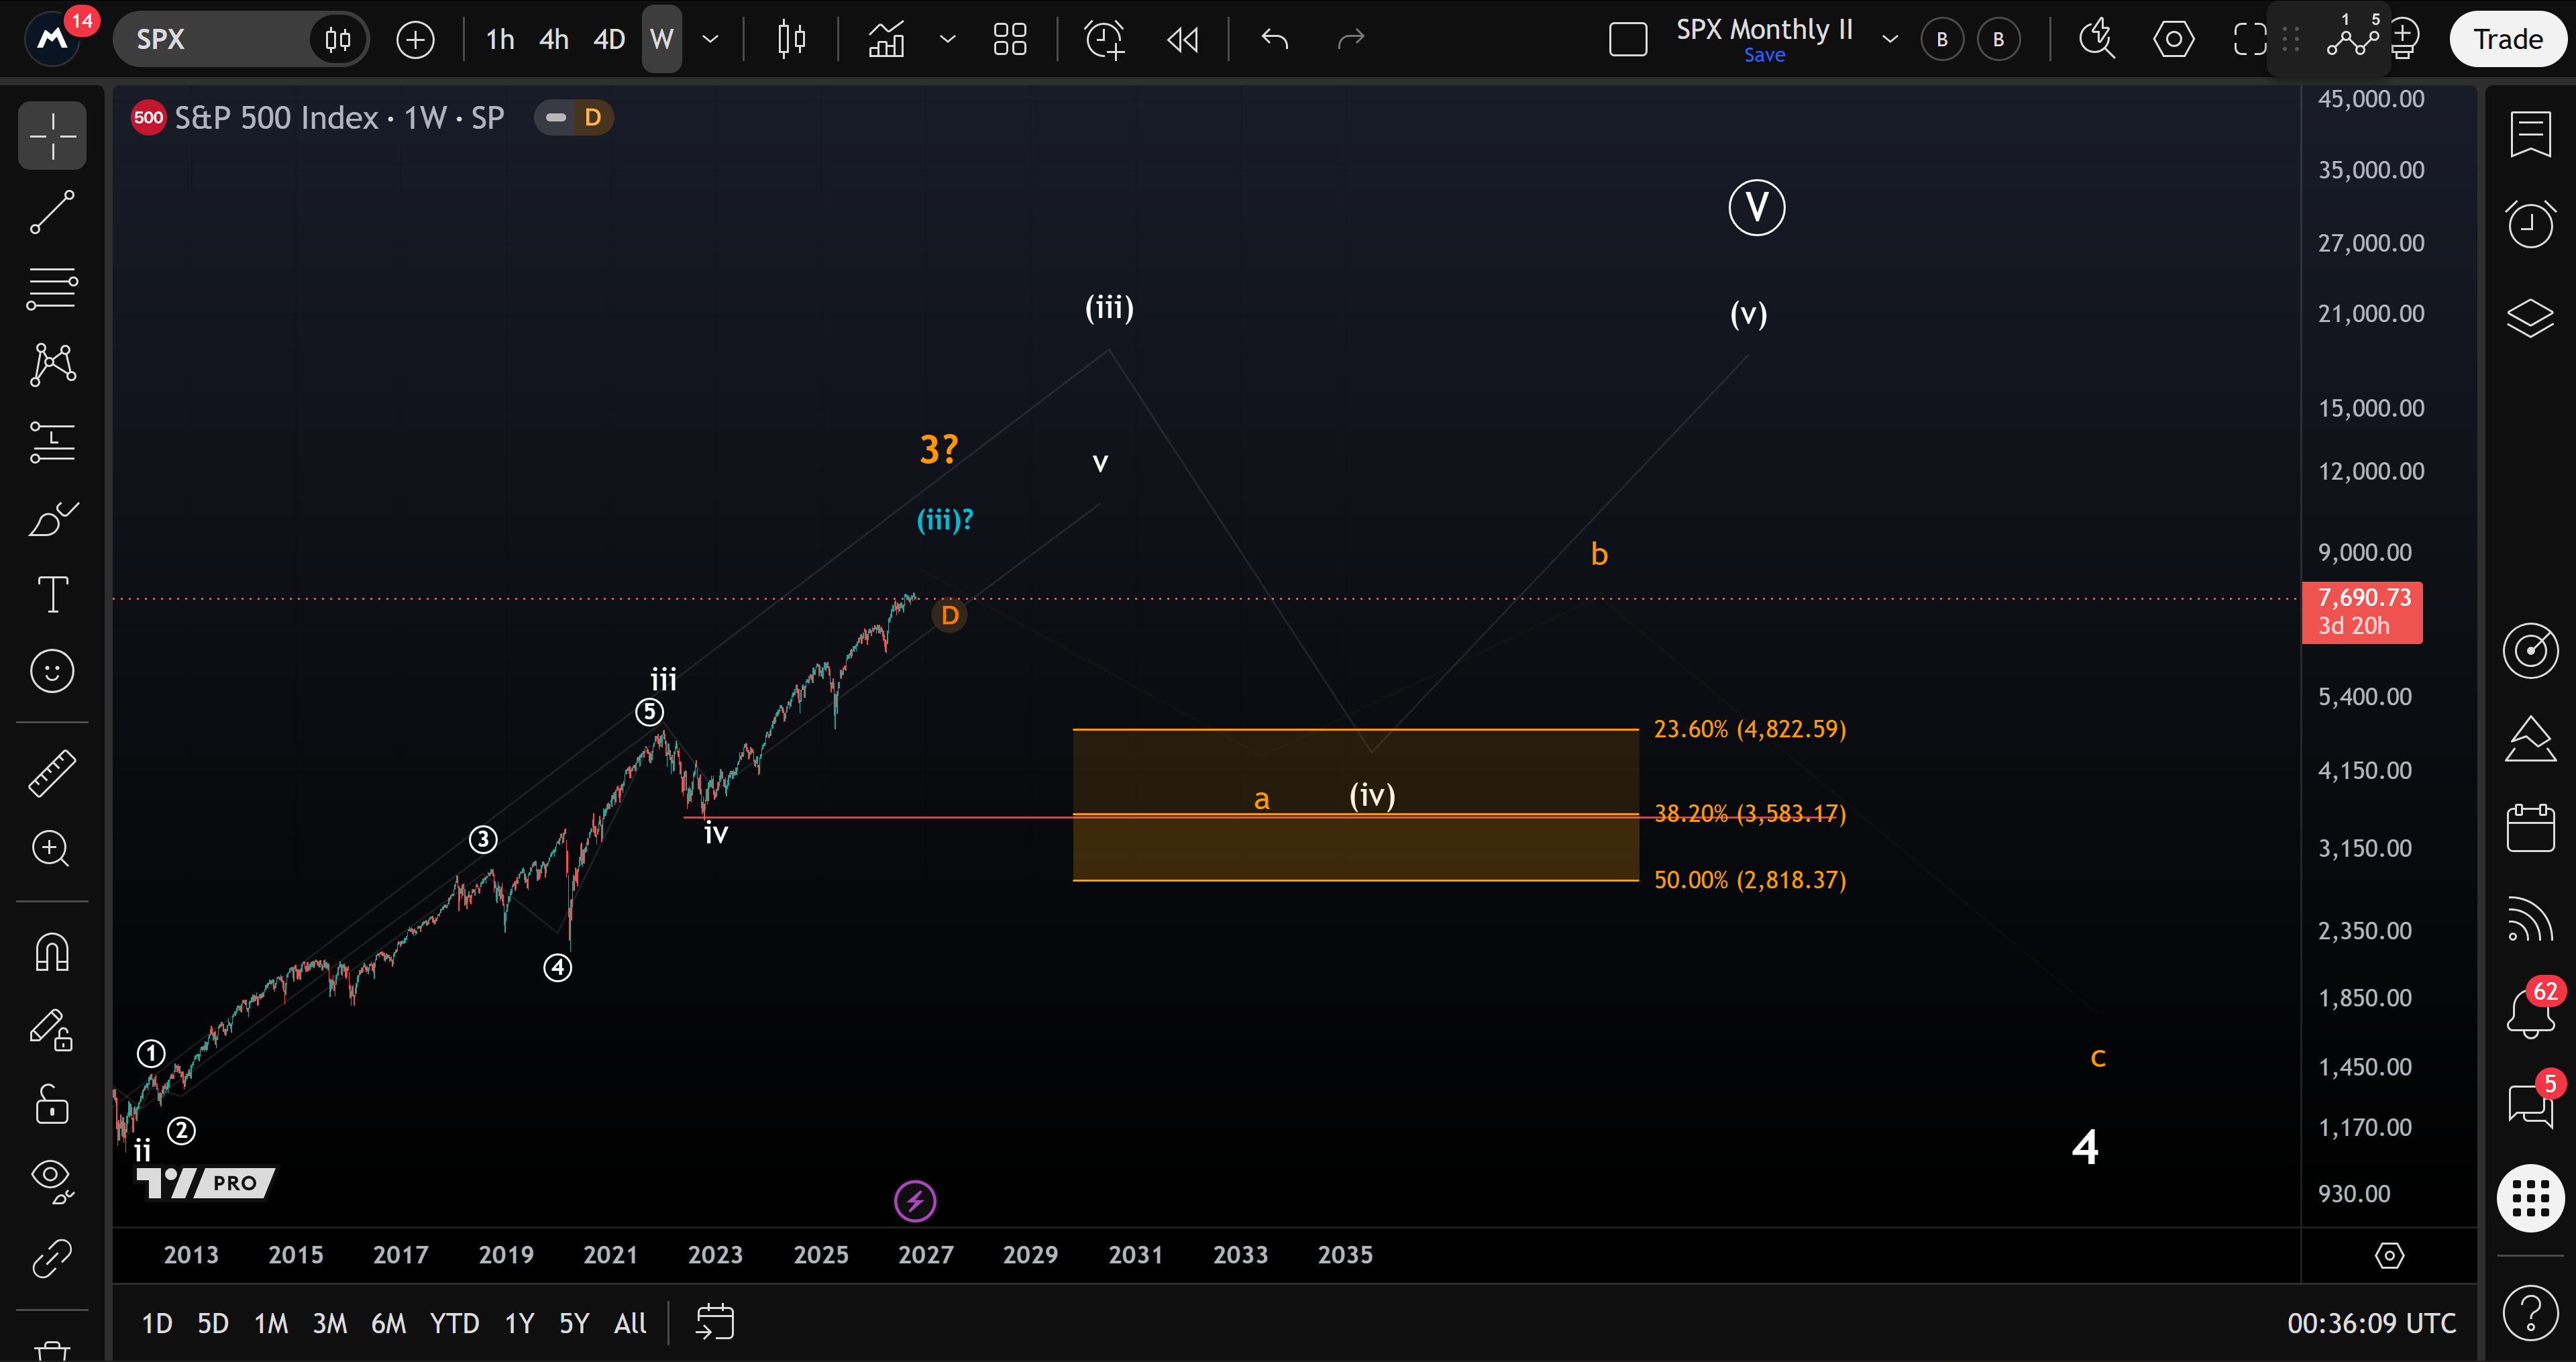
Task: Open the forecasting and measurement tools
Action: tap(52, 442)
